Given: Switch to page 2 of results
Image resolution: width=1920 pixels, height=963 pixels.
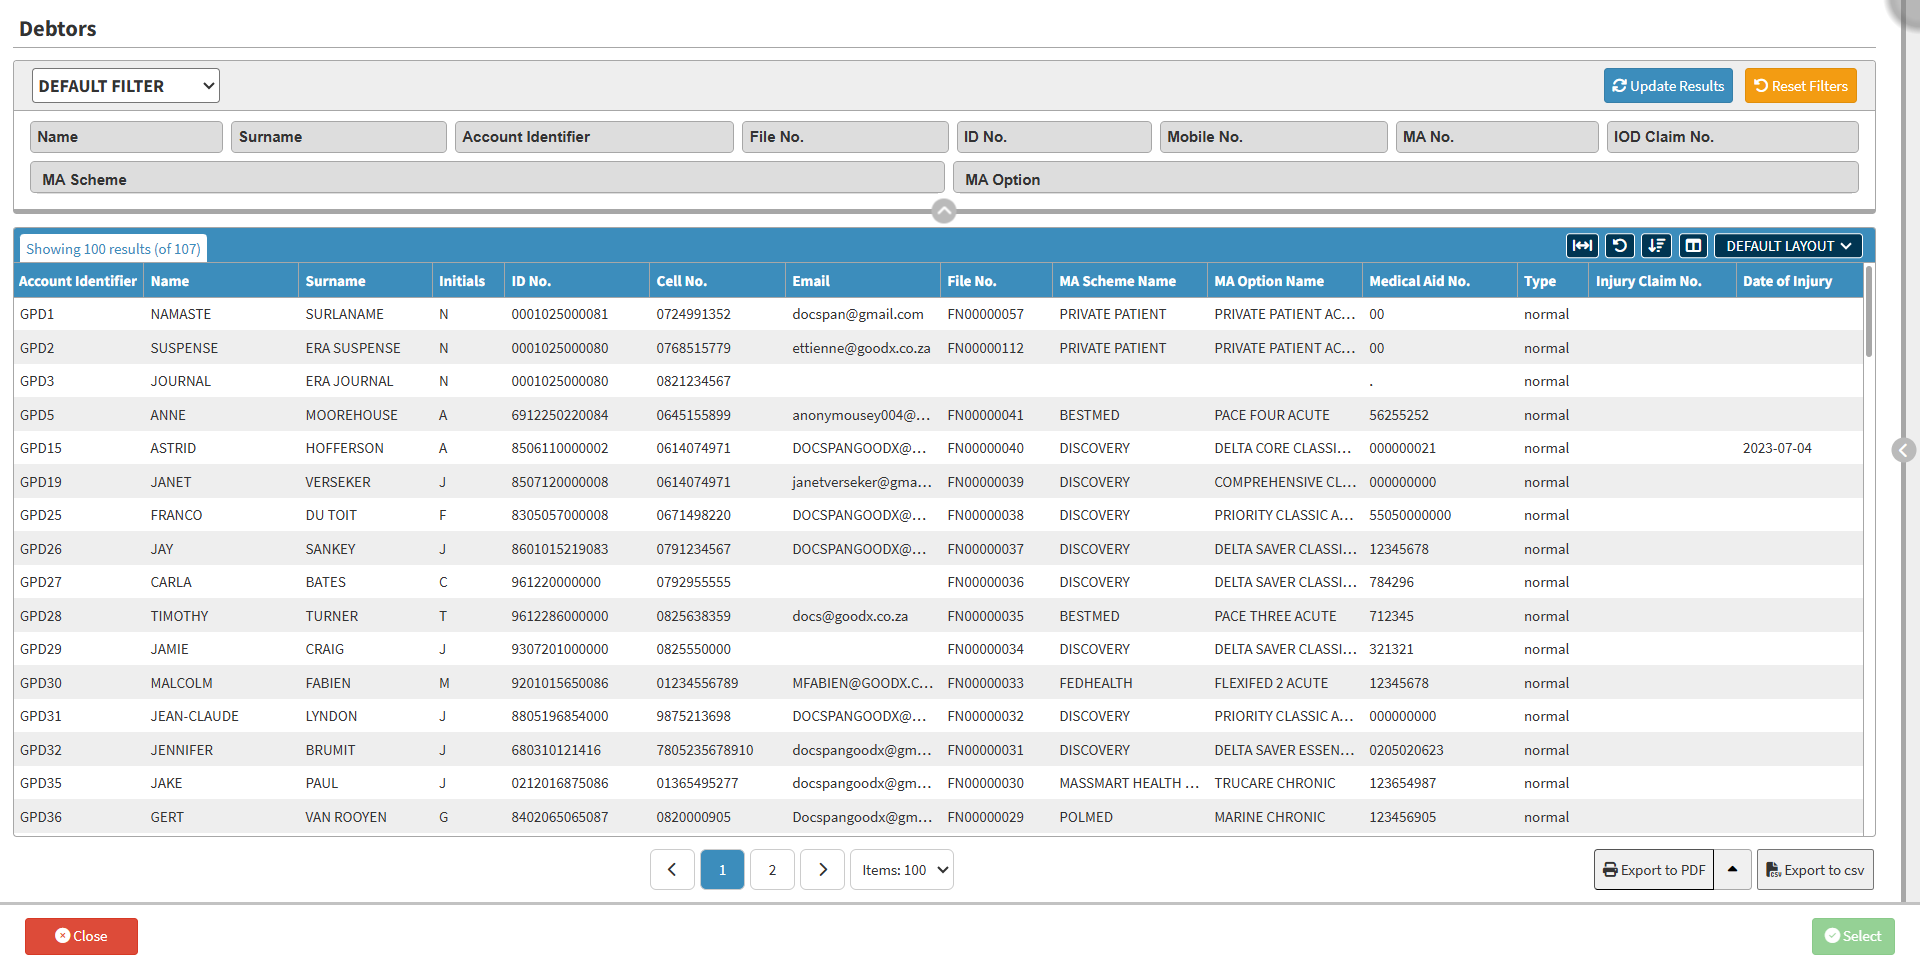Looking at the screenshot, I should [772, 870].
